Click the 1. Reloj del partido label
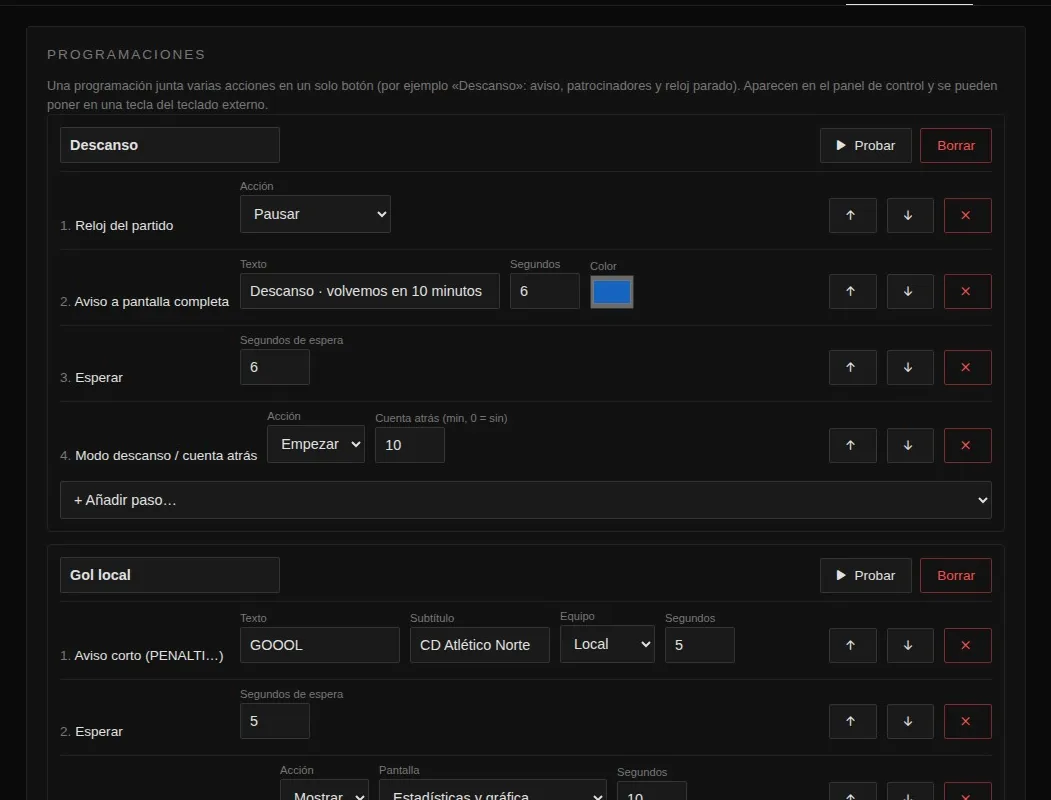1051x800 pixels. click(x=117, y=226)
